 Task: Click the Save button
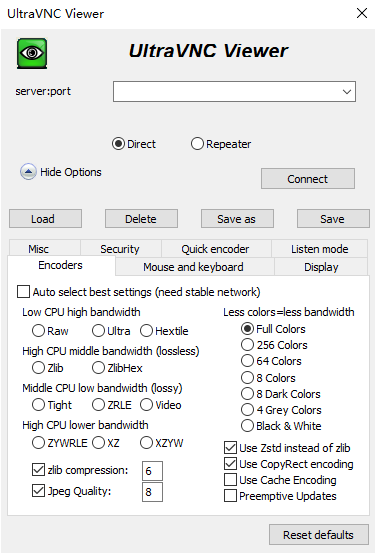coord(333,219)
